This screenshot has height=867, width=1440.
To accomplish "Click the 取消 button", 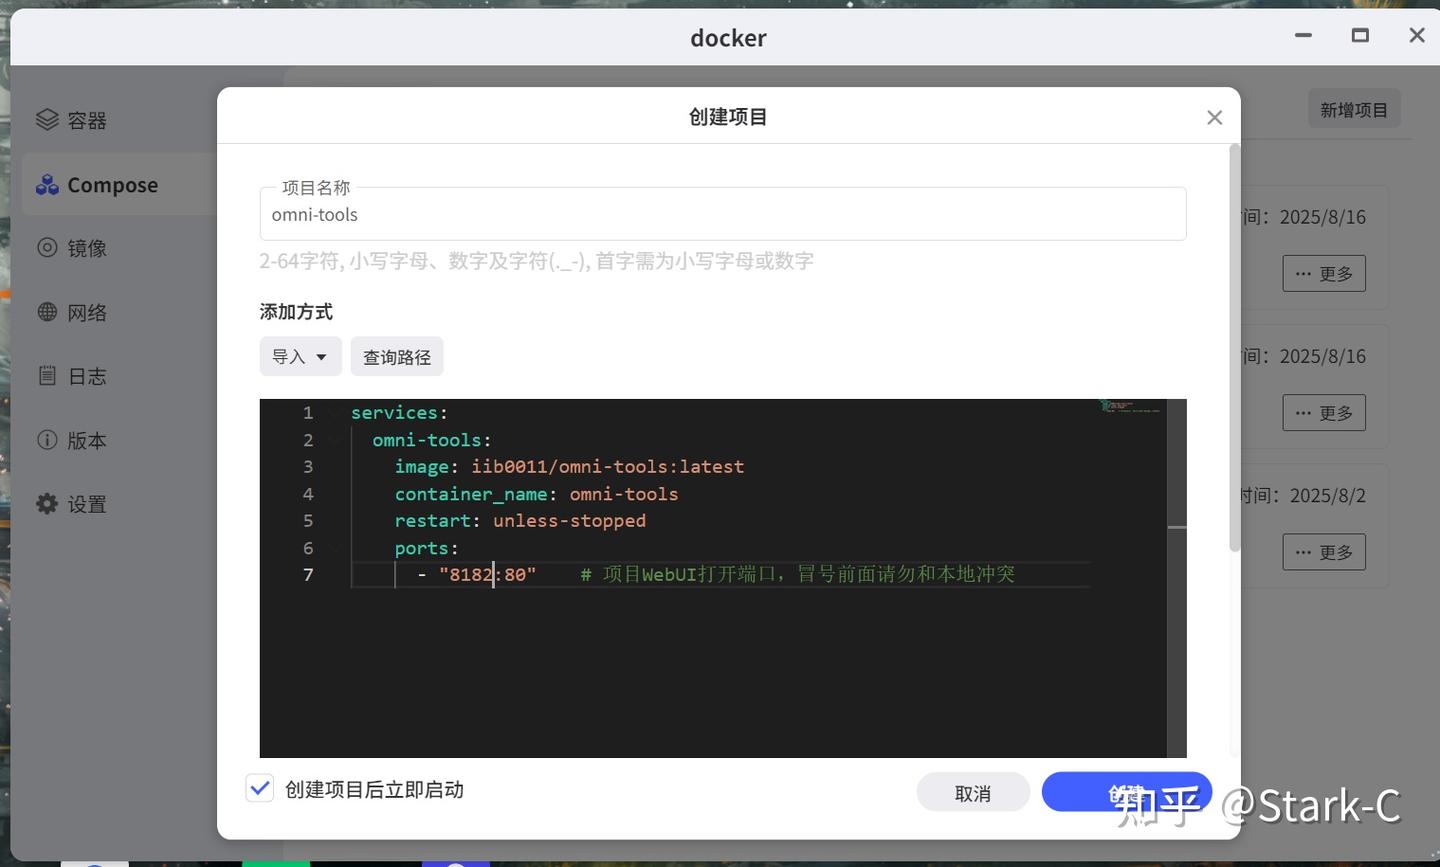I will 973,793.
